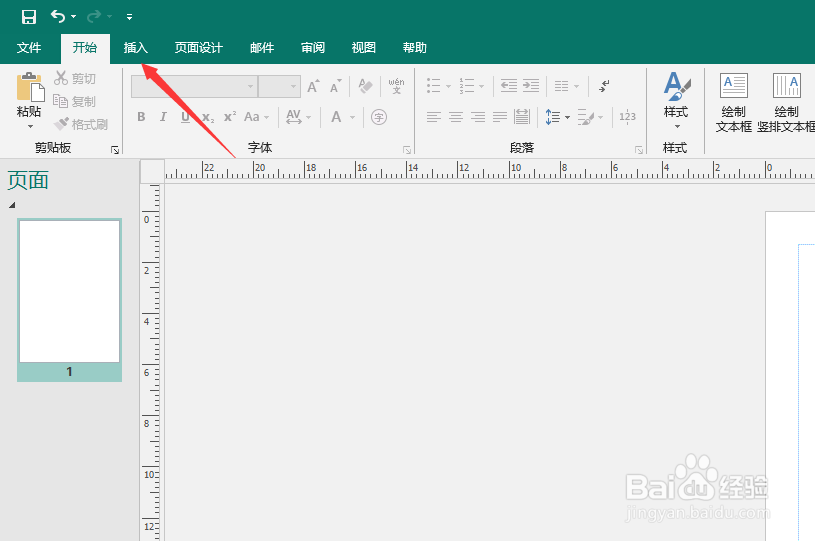Open the 字体 dialog launcher
The width and height of the screenshot is (815, 541).
(x=407, y=150)
